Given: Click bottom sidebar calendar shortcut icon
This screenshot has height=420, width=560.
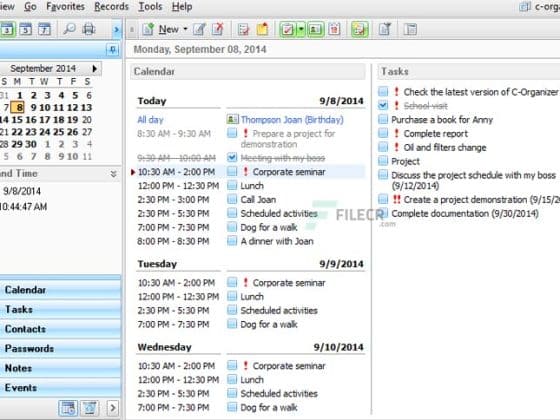Looking at the screenshot, I should point(68,408).
